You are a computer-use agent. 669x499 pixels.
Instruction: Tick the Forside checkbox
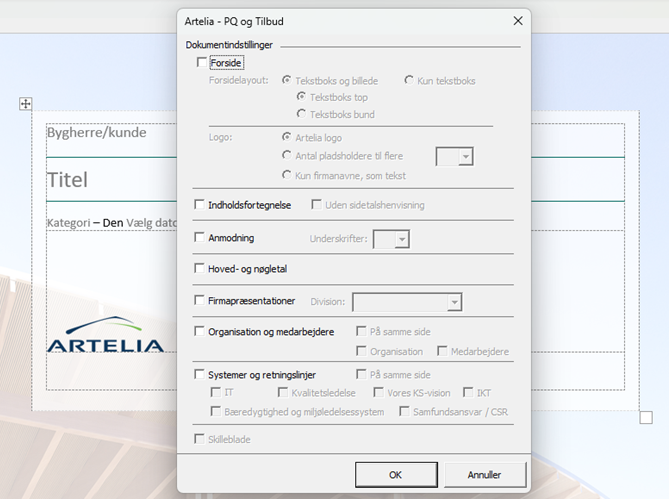201,62
